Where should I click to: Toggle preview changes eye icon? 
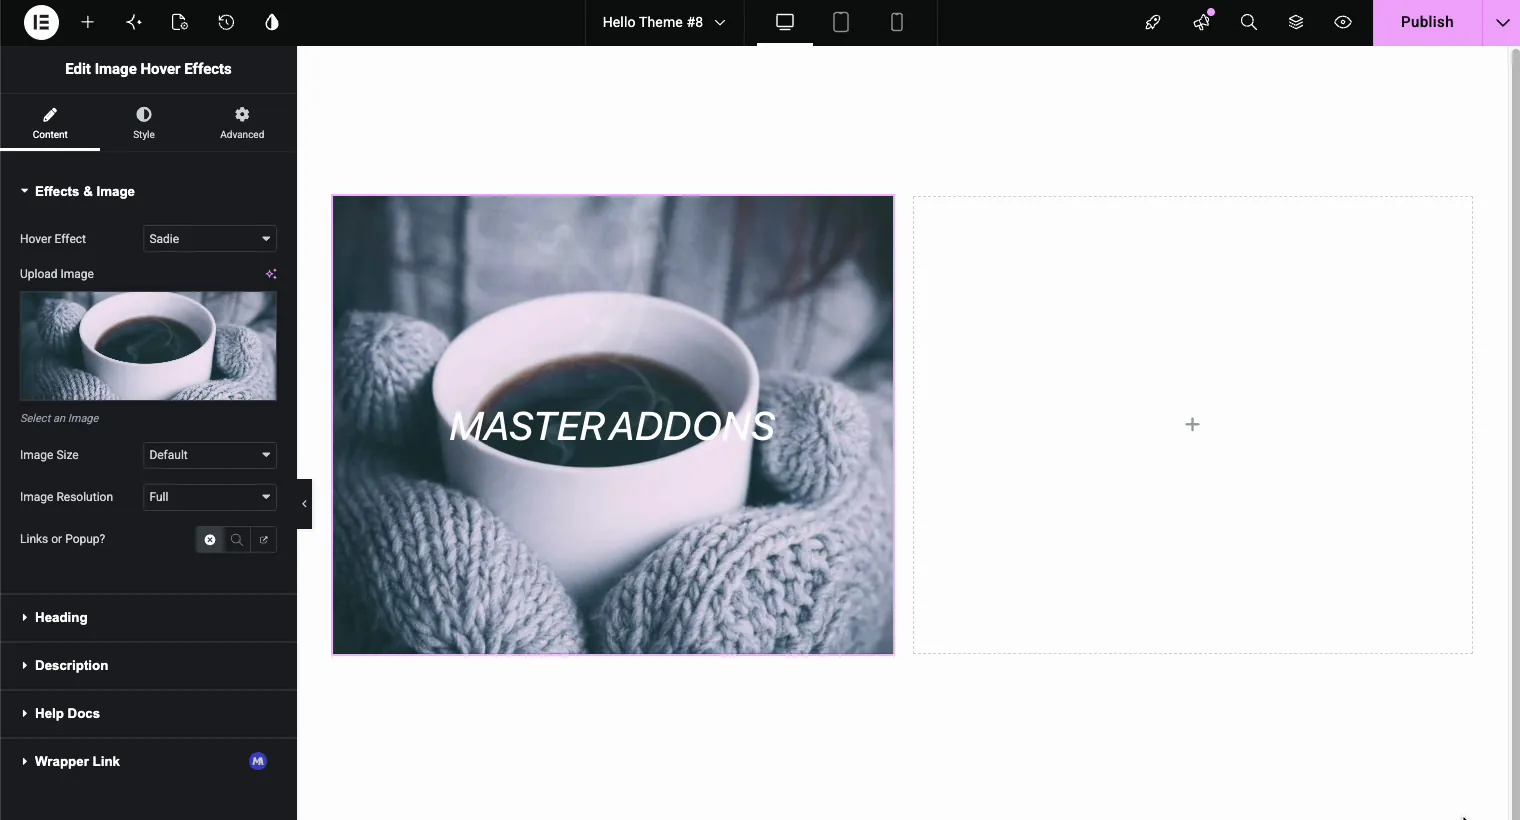click(1343, 22)
